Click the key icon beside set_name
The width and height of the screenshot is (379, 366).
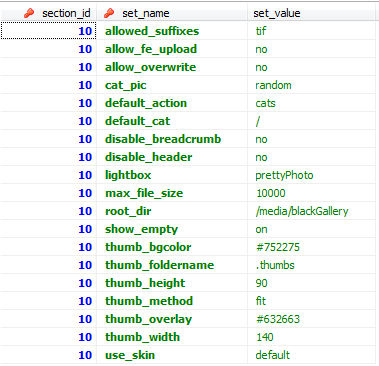tap(109, 13)
